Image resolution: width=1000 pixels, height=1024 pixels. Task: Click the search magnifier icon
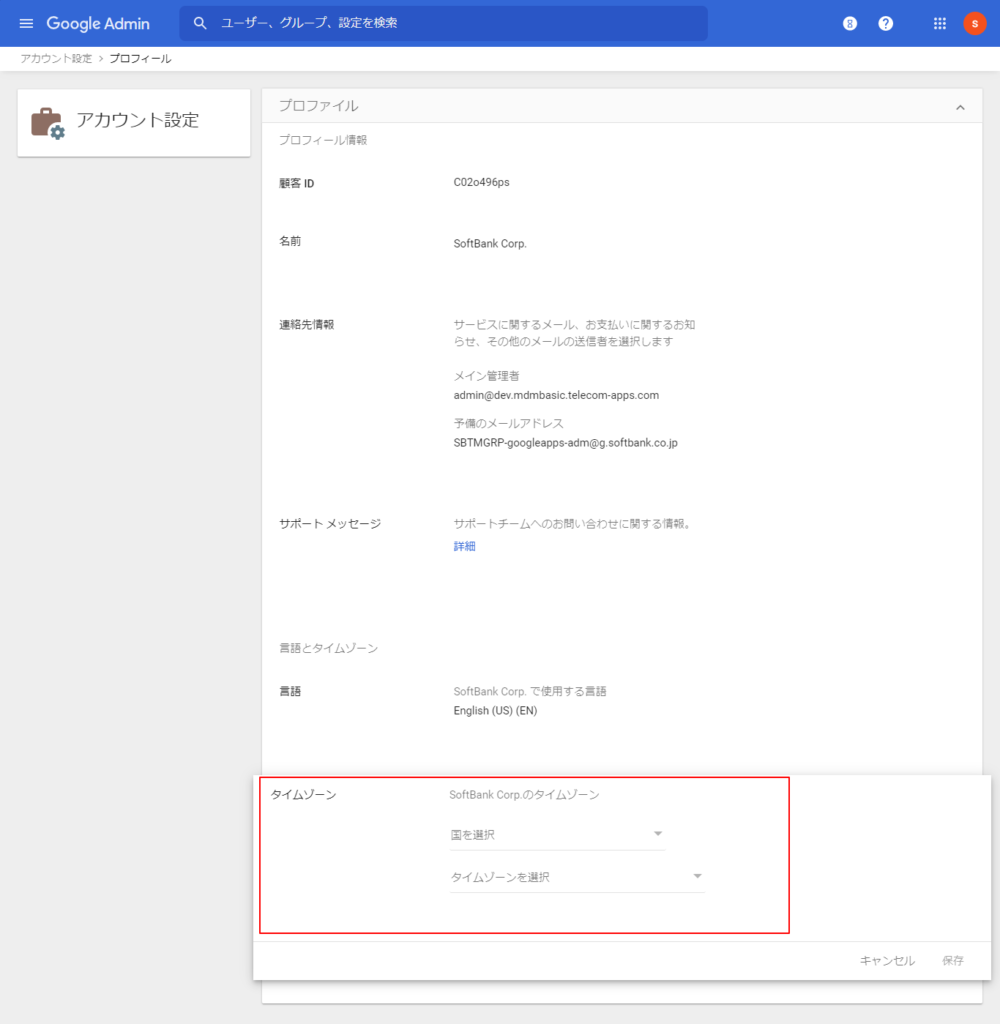click(x=200, y=23)
